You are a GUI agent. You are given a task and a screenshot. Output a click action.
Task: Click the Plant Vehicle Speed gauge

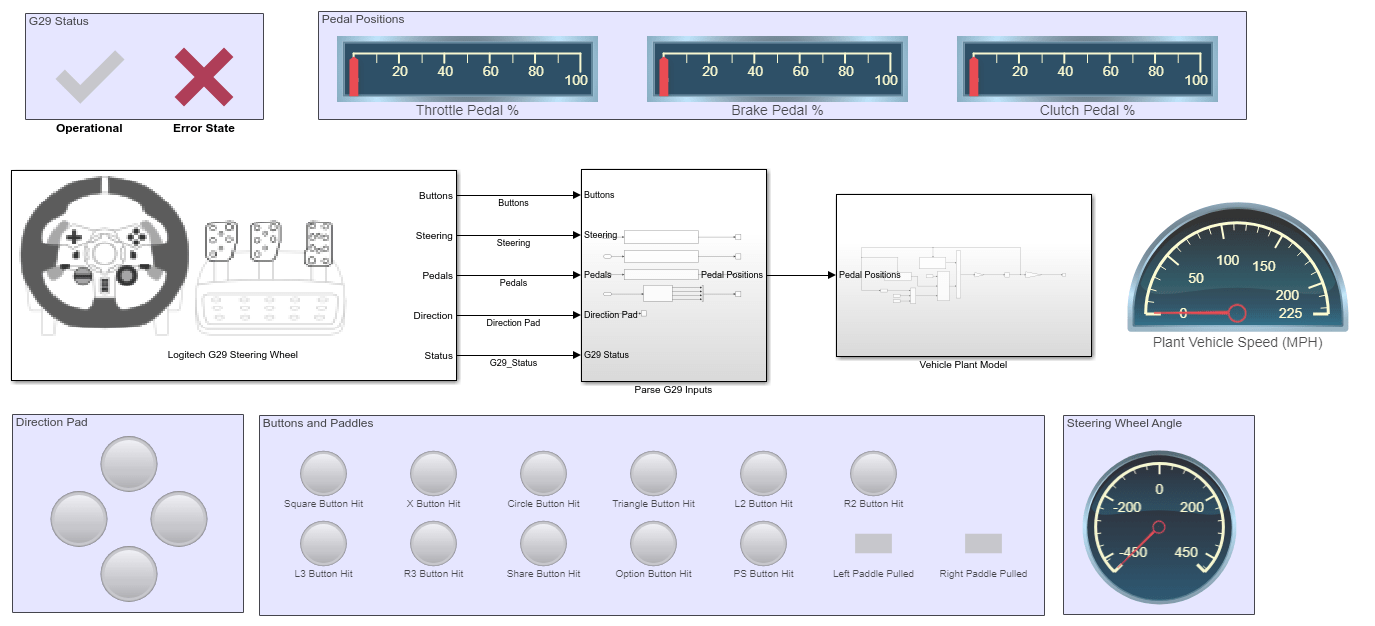(x=1237, y=270)
